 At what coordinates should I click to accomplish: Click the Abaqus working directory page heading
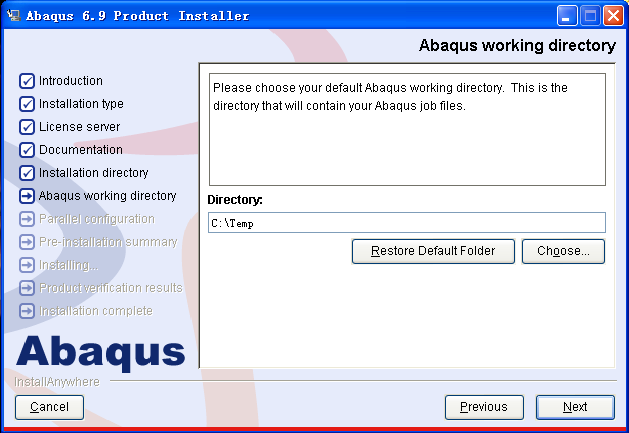(x=517, y=45)
